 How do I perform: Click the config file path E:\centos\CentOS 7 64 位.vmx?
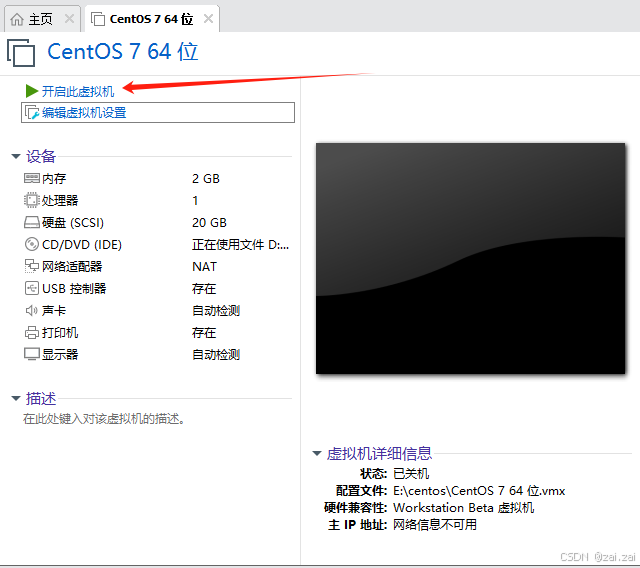tap(479, 490)
